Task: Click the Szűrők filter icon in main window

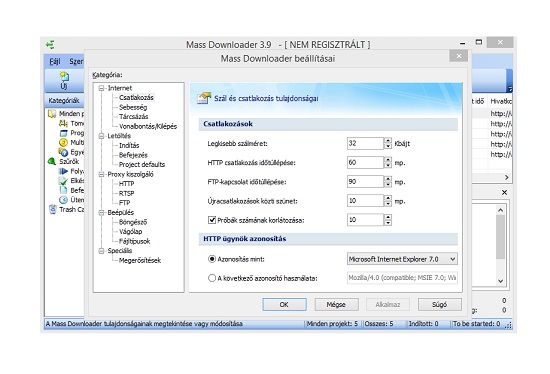Action: click(52, 161)
